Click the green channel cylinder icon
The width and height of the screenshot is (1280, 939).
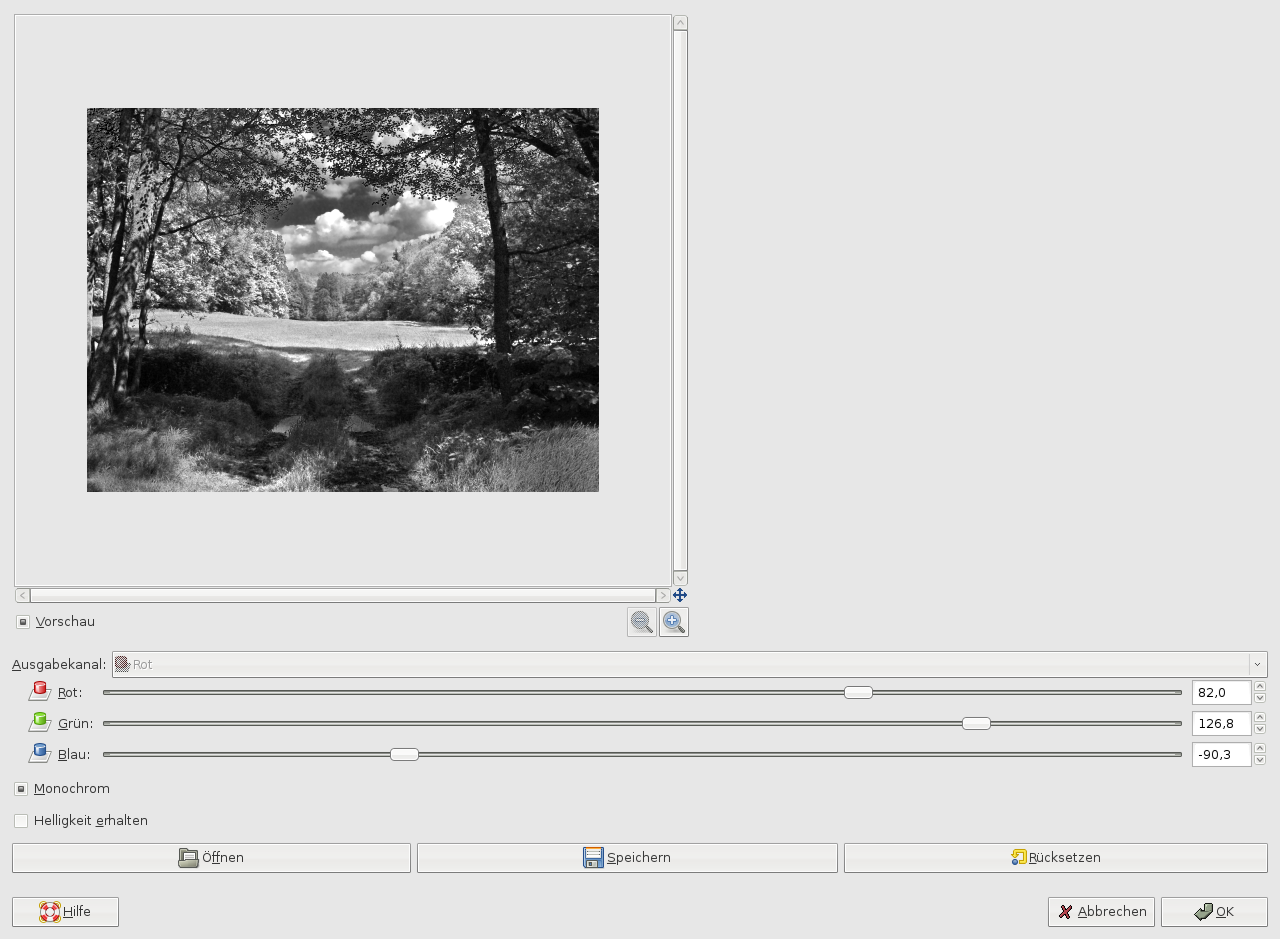(40, 722)
